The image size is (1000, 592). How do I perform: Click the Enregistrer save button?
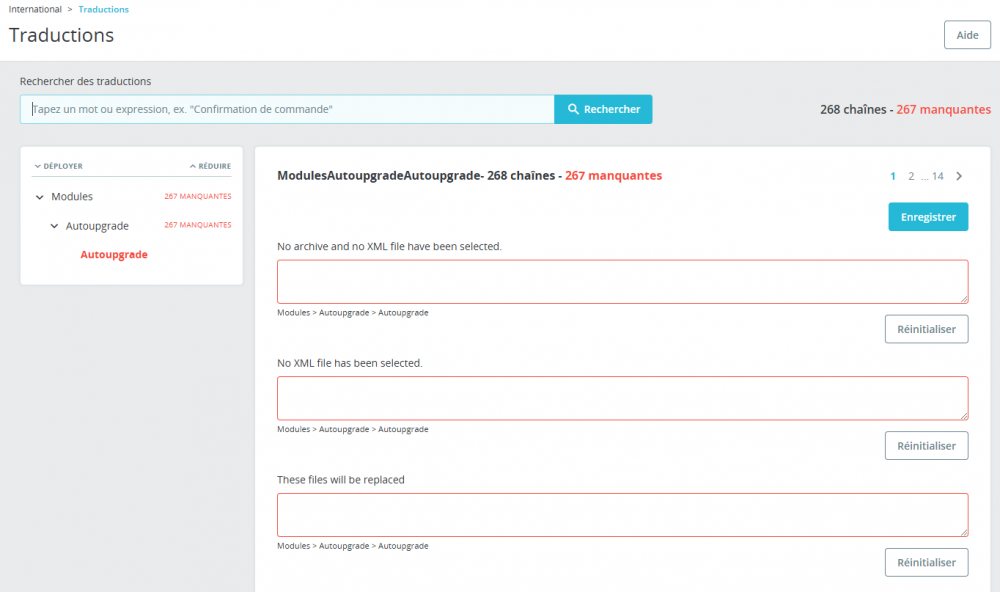coord(928,217)
